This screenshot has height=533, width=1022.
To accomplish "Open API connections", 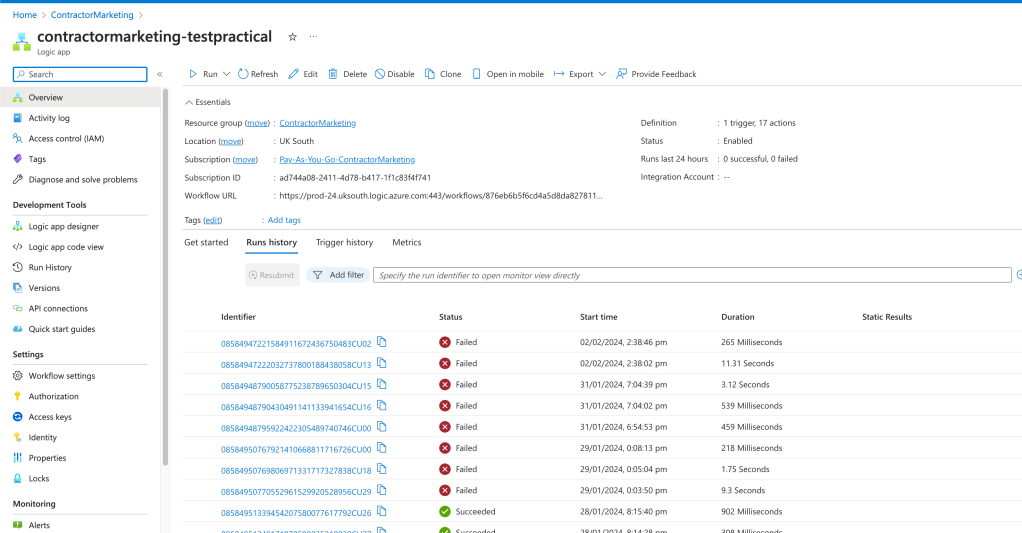I will click(57, 309).
